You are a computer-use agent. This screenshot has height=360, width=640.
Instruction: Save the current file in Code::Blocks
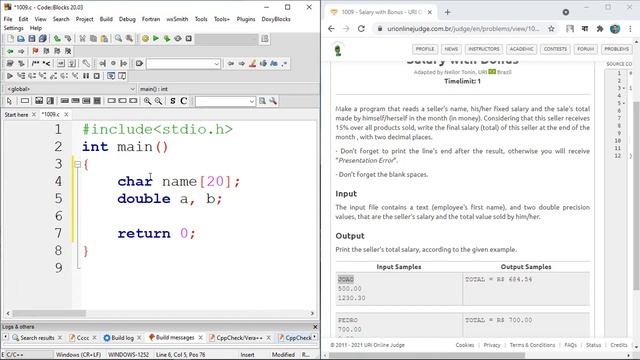coord(32,38)
